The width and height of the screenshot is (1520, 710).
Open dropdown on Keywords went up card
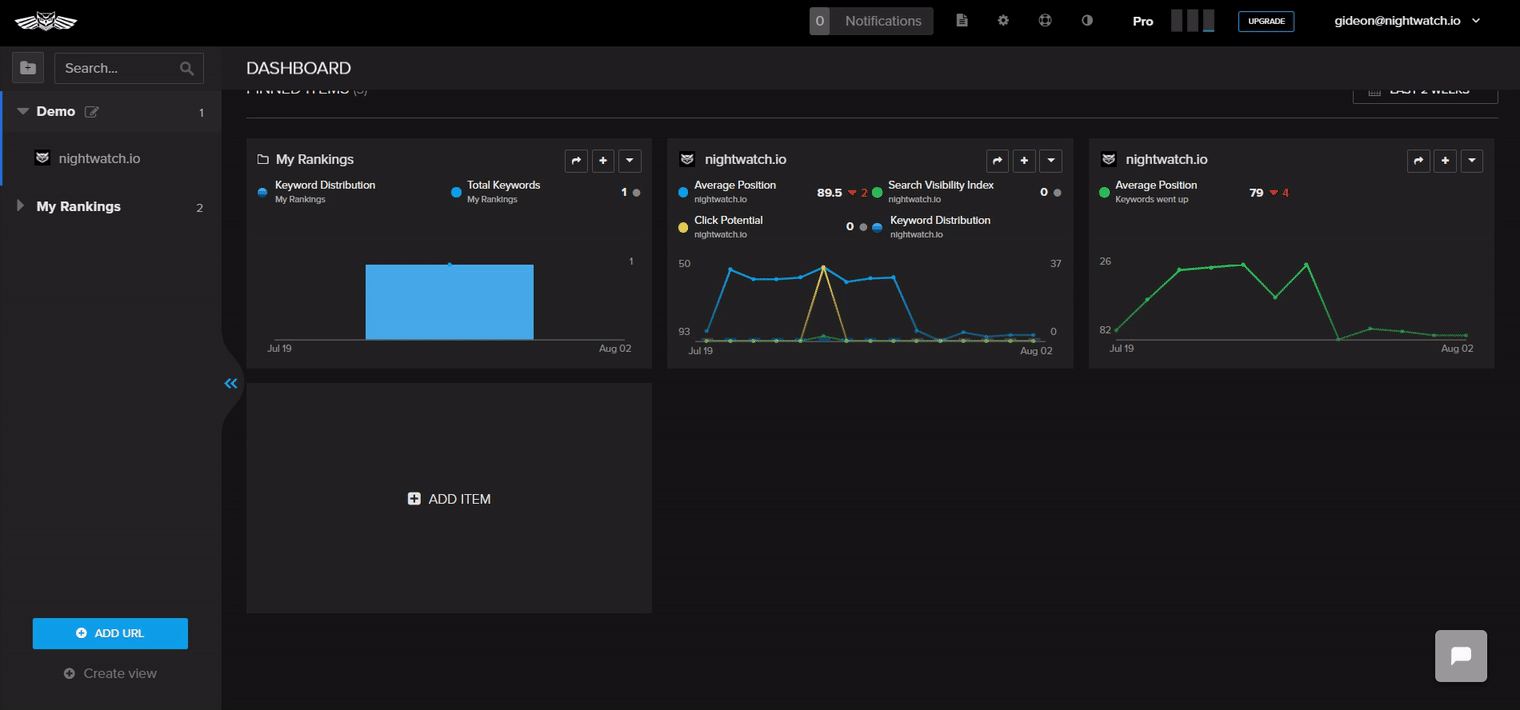click(1471, 160)
